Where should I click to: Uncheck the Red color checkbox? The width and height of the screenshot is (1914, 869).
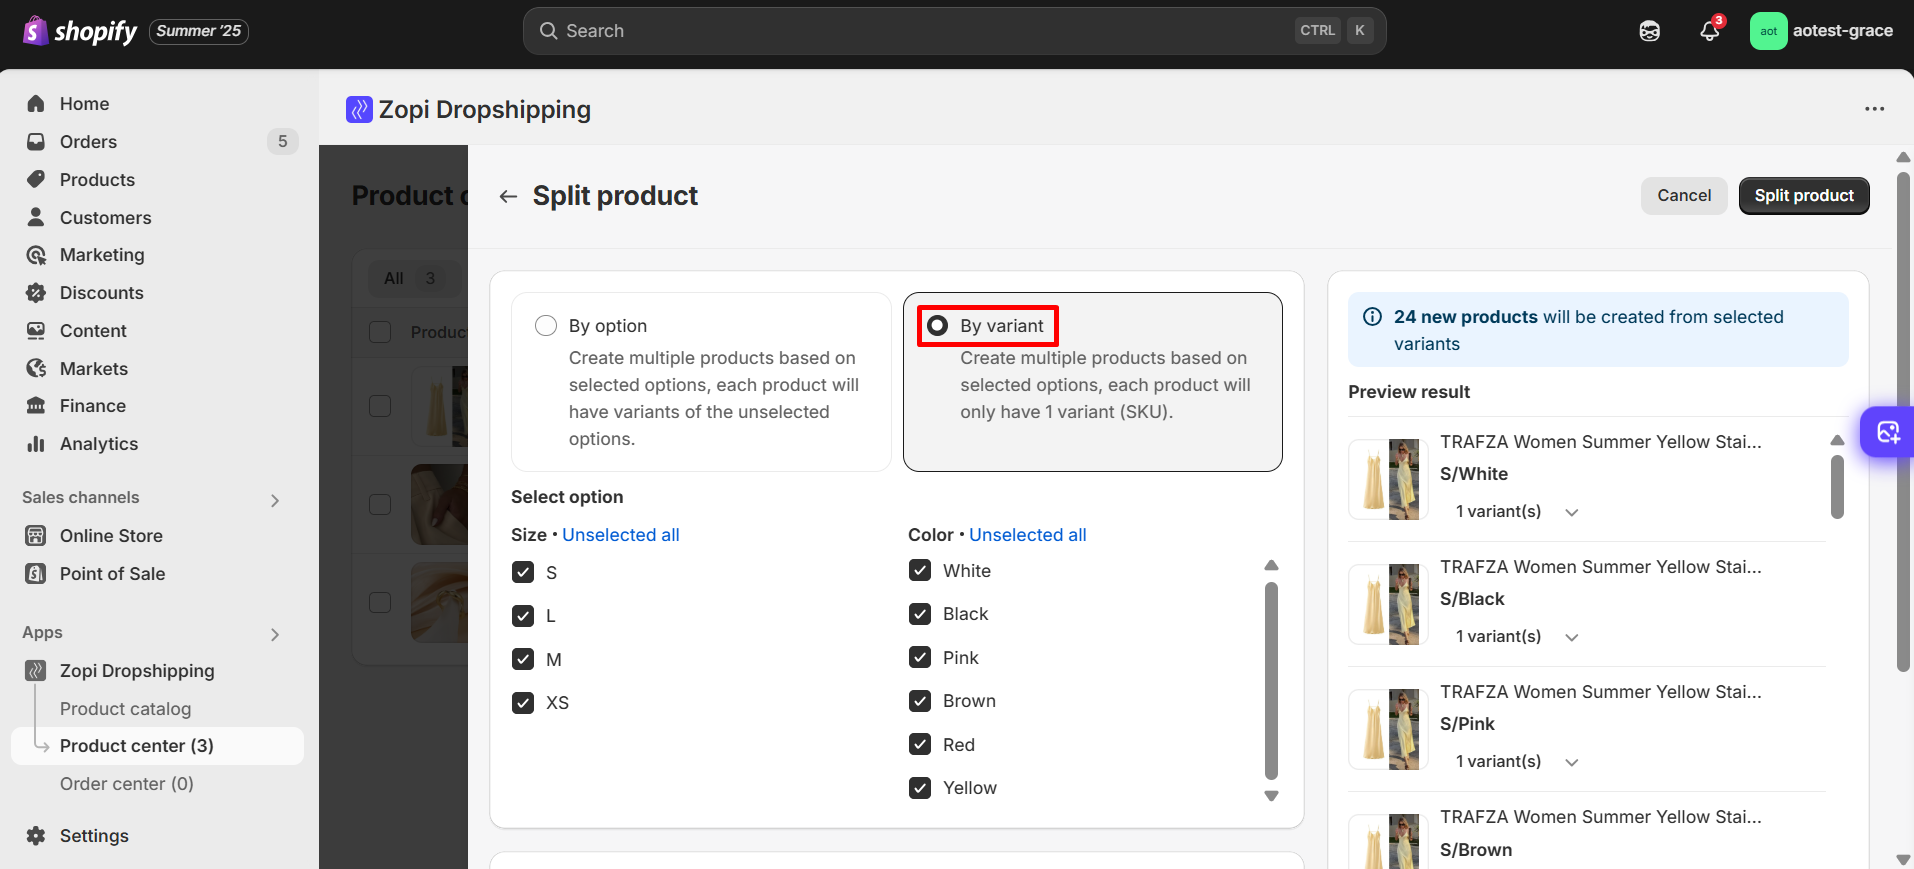[920, 744]
